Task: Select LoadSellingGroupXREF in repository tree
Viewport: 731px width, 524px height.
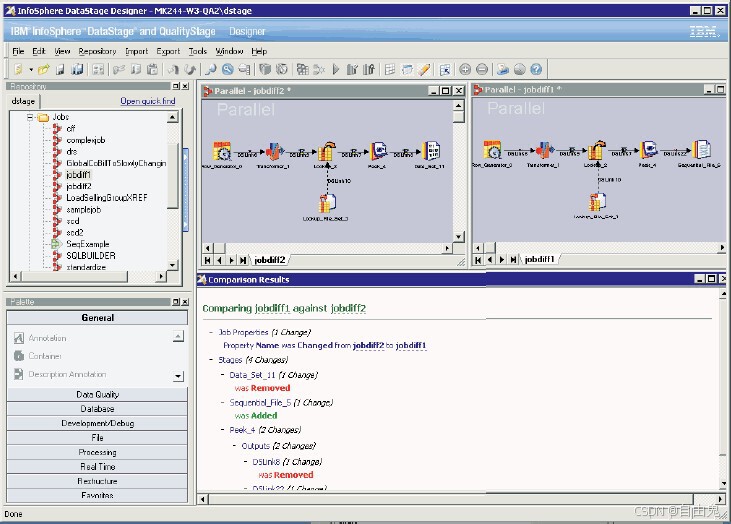Action: pyautogui.click(x=107, y=198)
